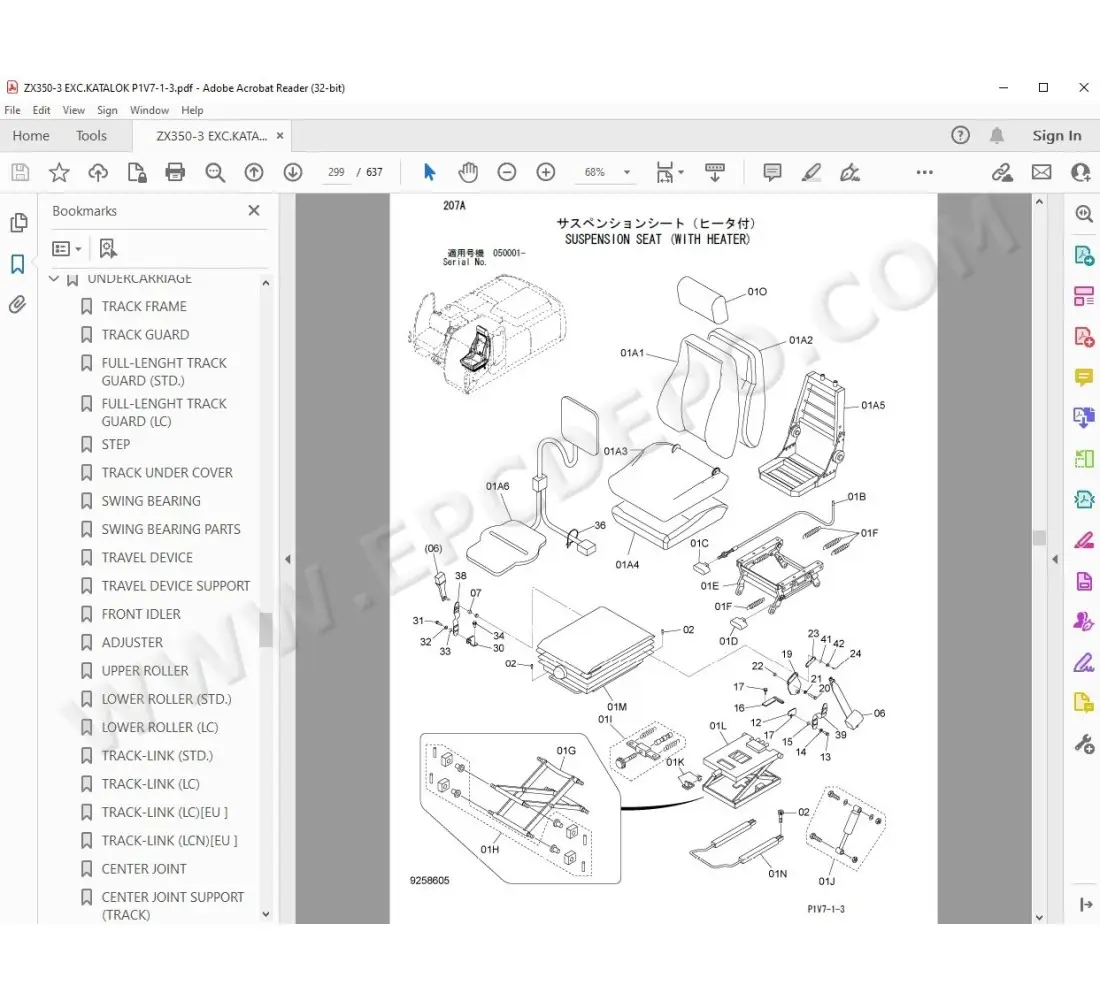Toggle the Bookmarks panel icon
Viewport: 1100px width, 1000px height.
point(17,264)
